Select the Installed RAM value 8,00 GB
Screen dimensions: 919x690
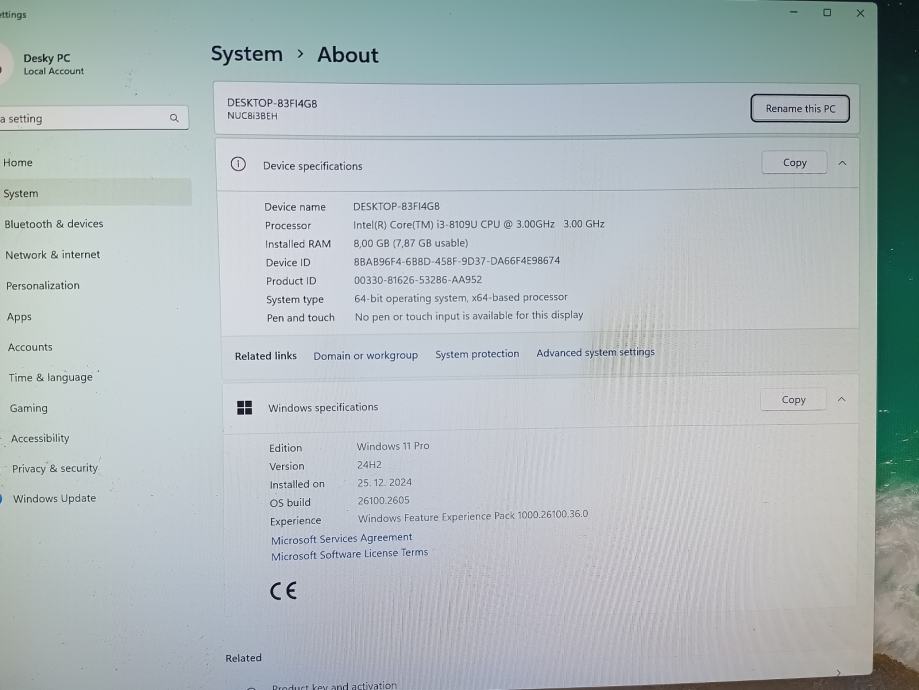click(410, 243)
